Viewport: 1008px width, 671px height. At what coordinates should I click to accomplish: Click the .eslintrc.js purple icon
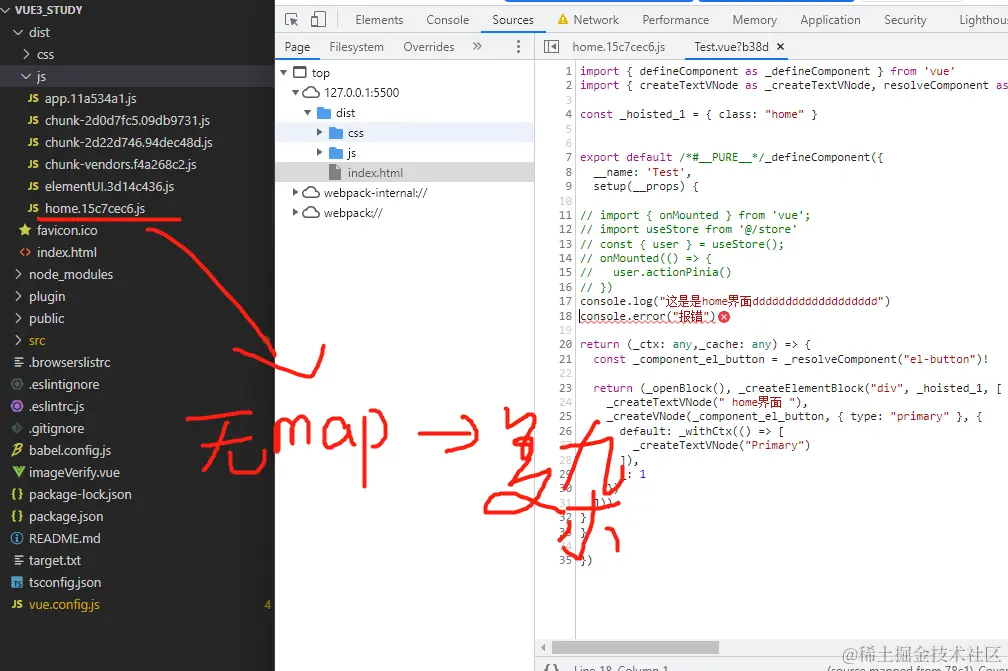pyautogui.click(x=17, y=406)
